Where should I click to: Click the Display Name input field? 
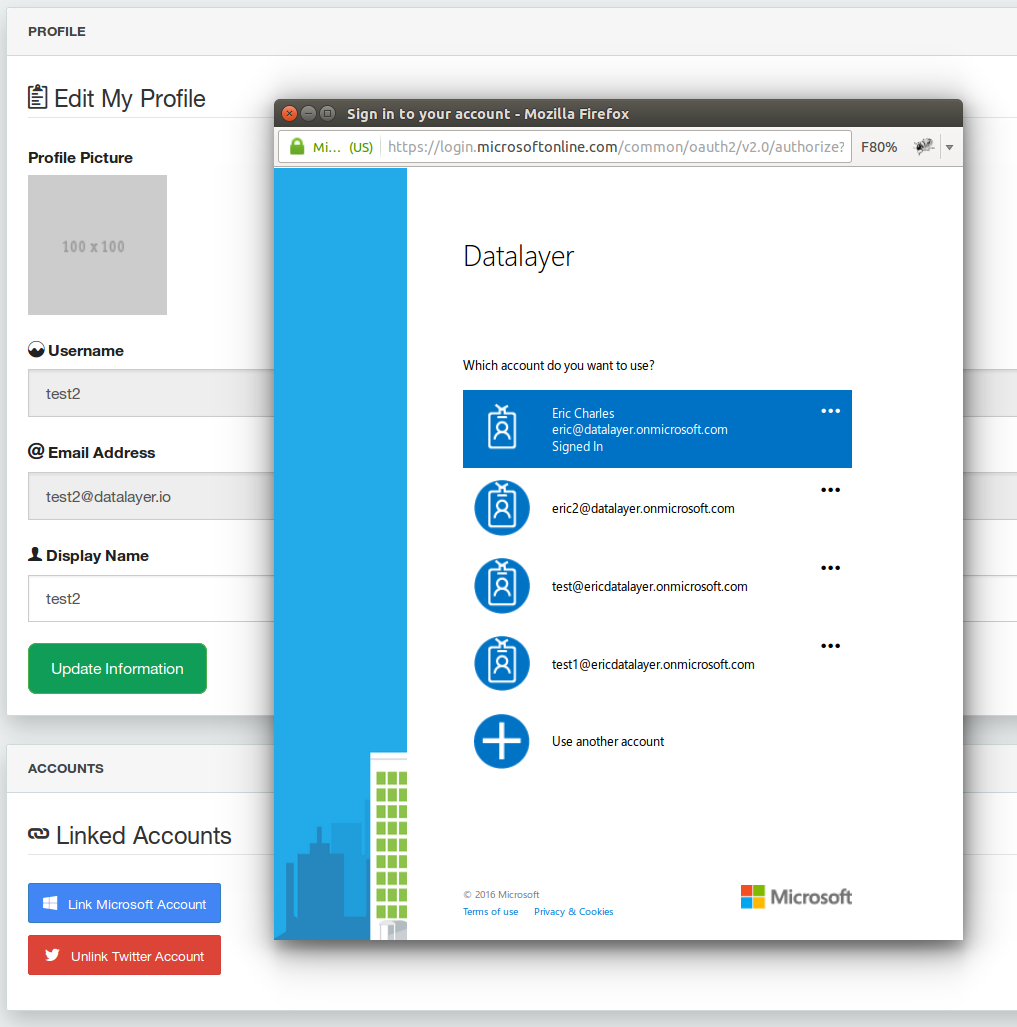[151, 598]
